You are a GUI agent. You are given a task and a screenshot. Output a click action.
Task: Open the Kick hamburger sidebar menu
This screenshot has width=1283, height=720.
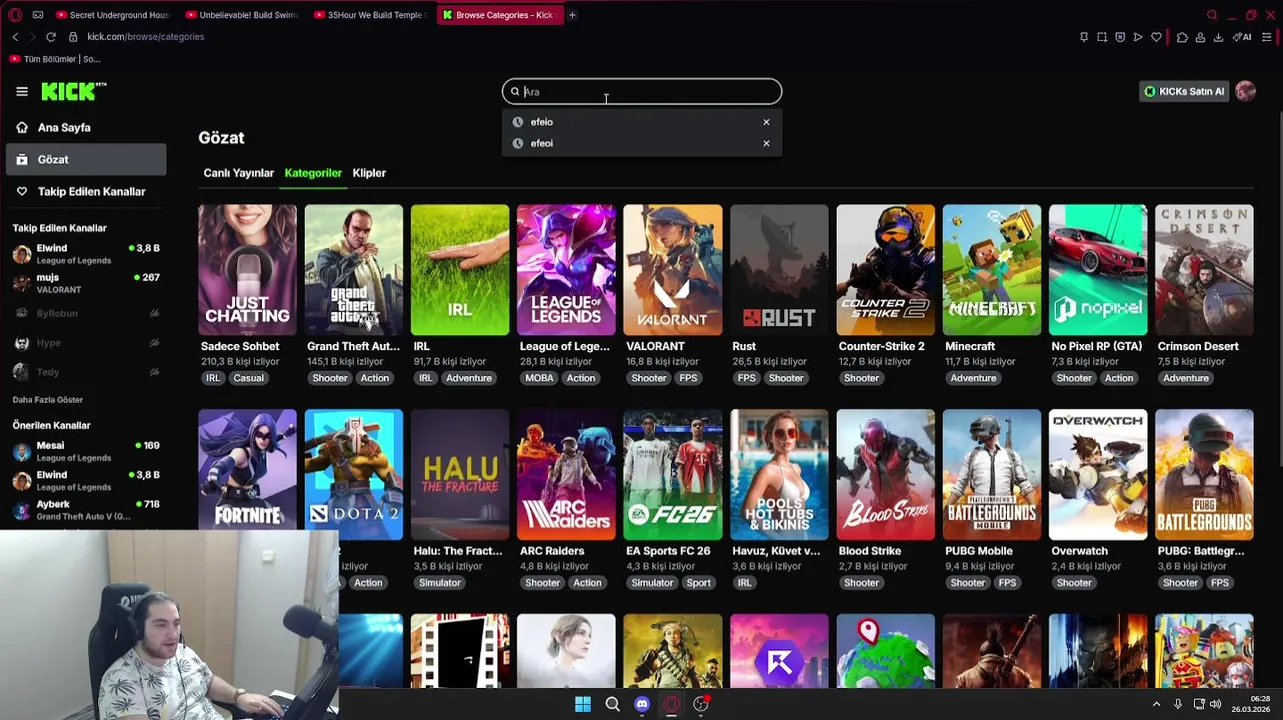click(22, 91)
